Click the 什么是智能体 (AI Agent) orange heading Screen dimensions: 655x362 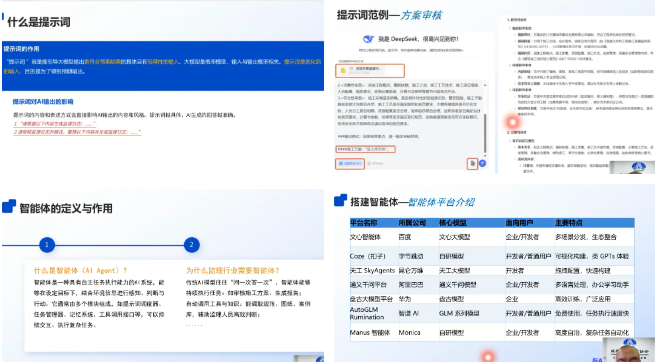81,271
